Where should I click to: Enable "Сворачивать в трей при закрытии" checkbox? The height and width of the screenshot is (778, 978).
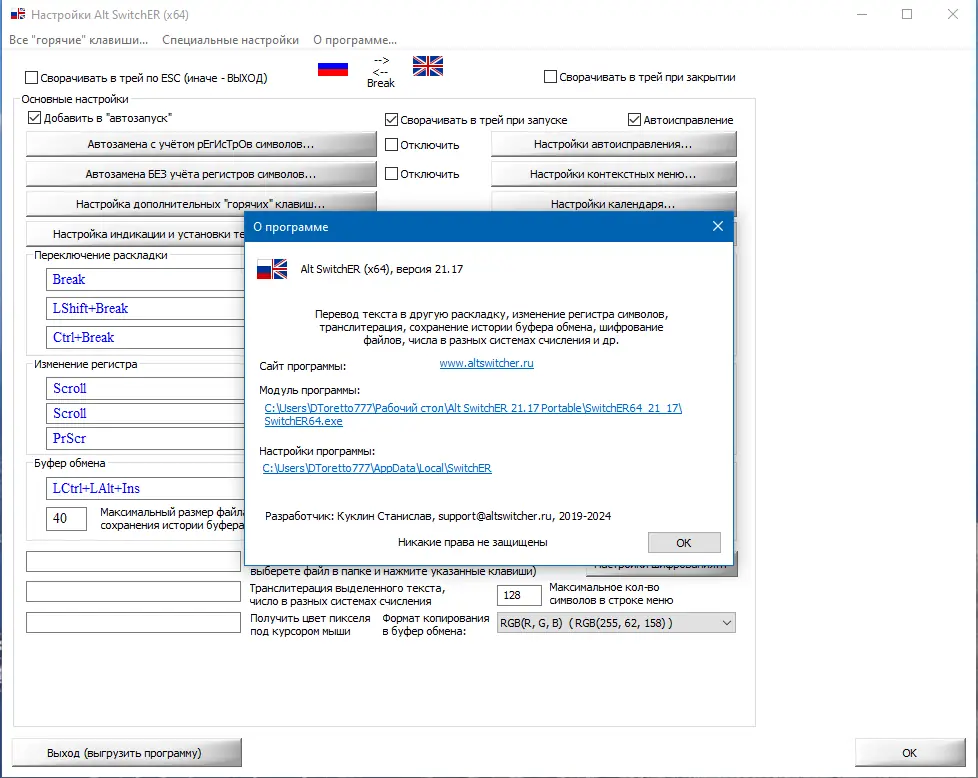pyautogui.click(x=550, y=76)
